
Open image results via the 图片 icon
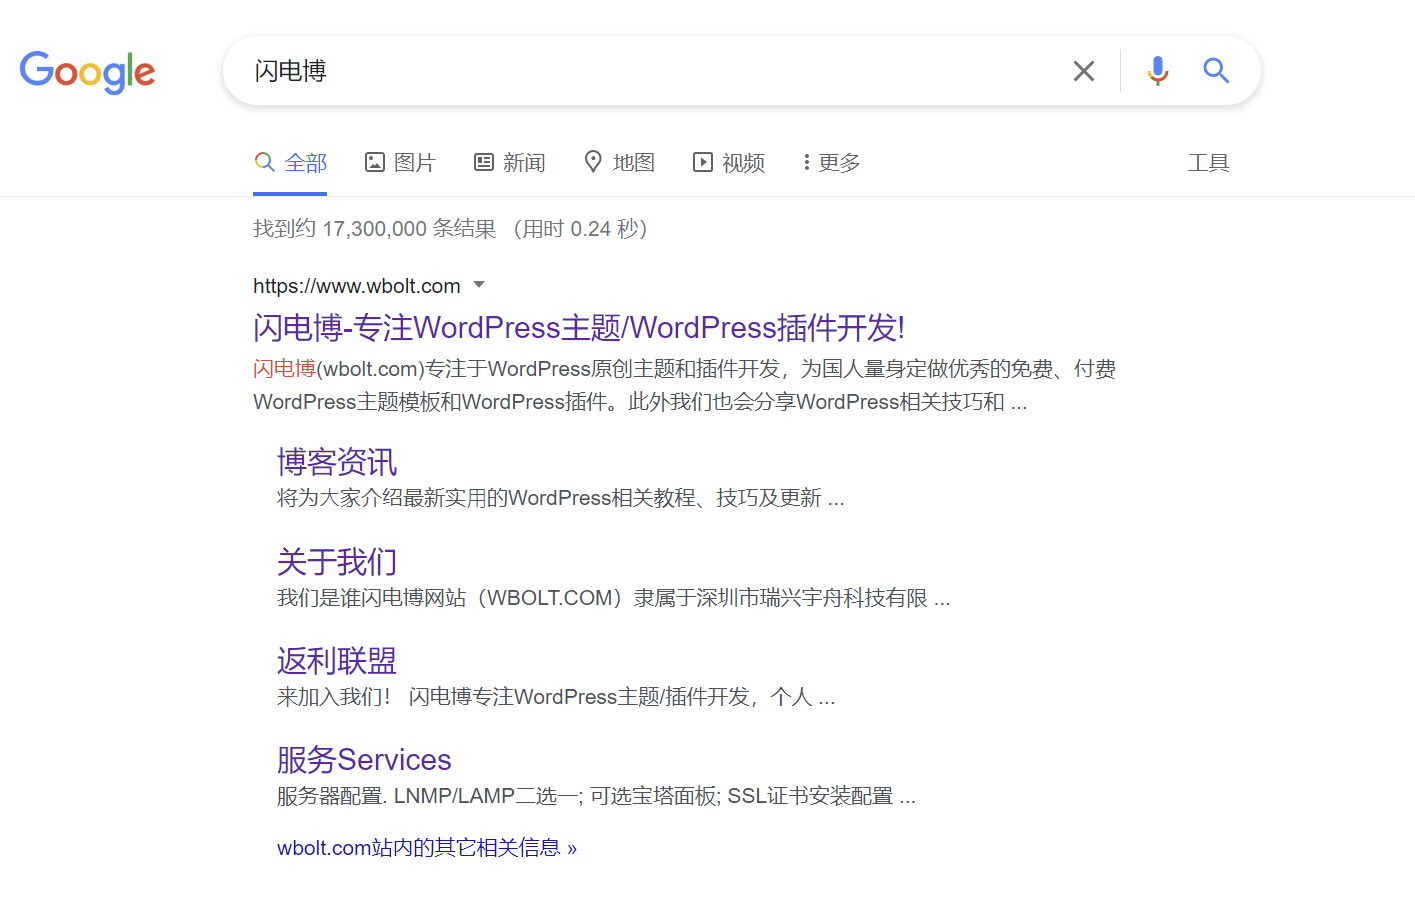(375, 161)
